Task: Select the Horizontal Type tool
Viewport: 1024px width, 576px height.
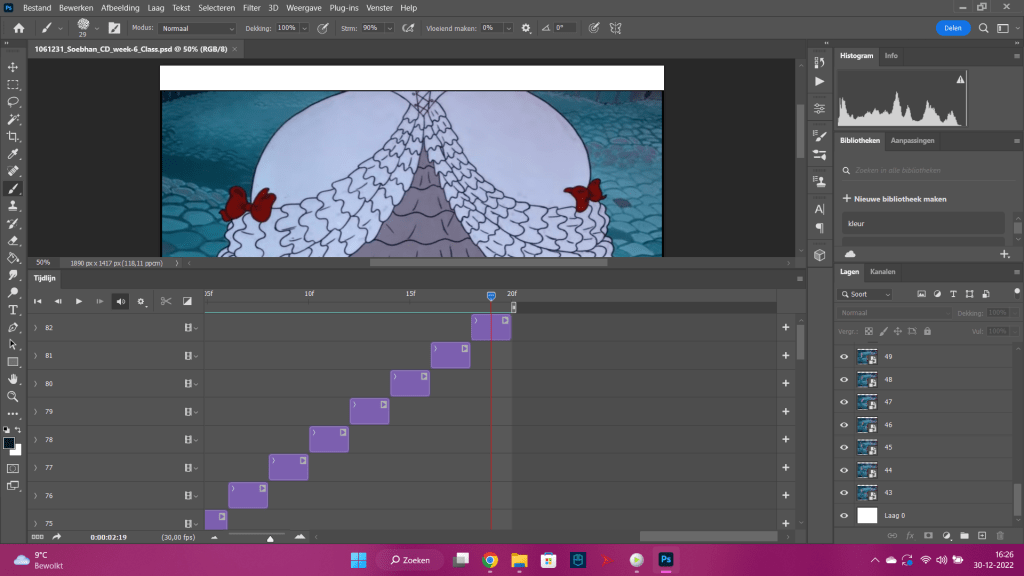Action: [x=13, y=310]
